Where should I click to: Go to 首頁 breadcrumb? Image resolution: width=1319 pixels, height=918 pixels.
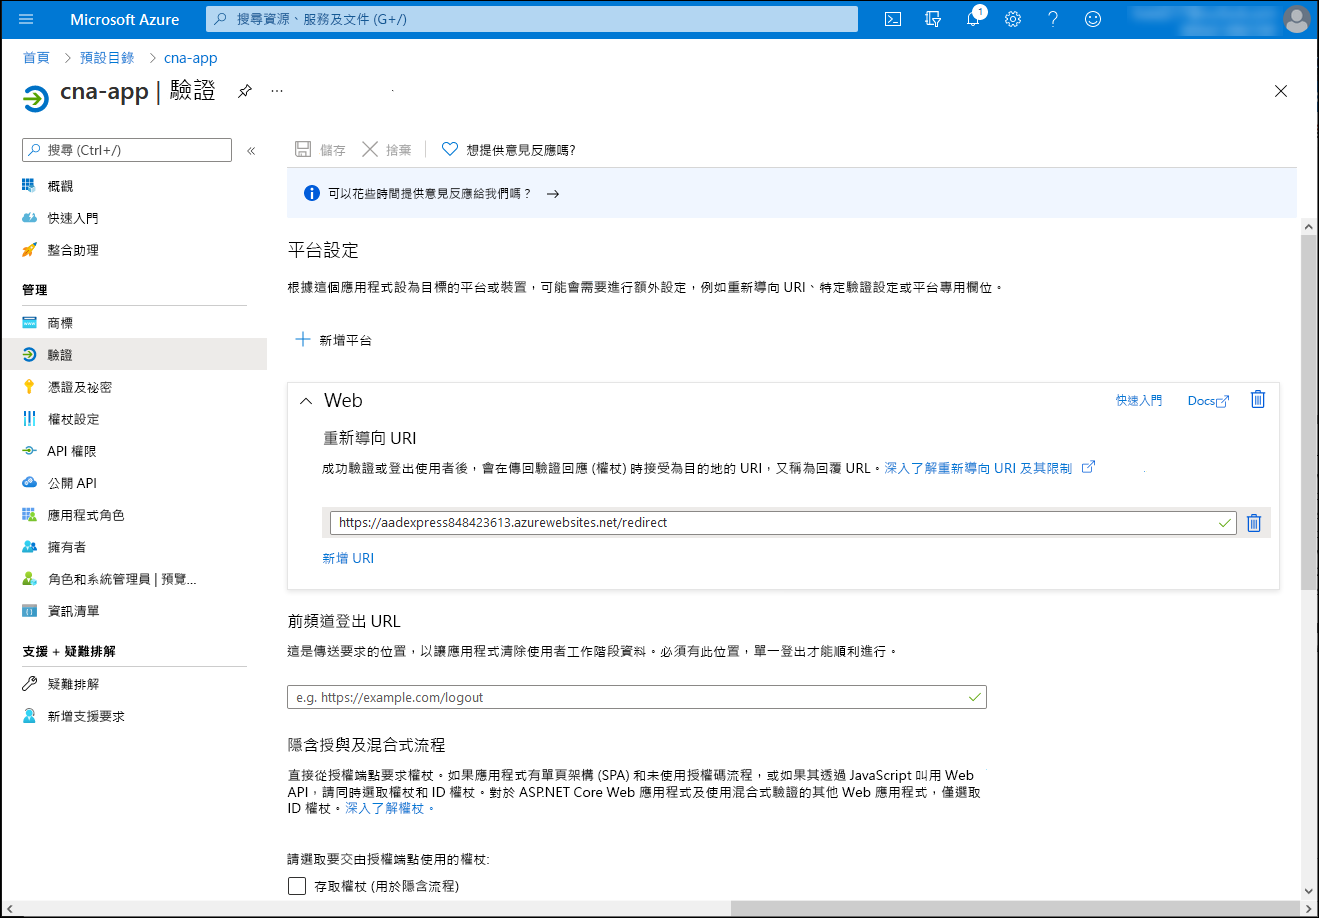coord(37,58)
